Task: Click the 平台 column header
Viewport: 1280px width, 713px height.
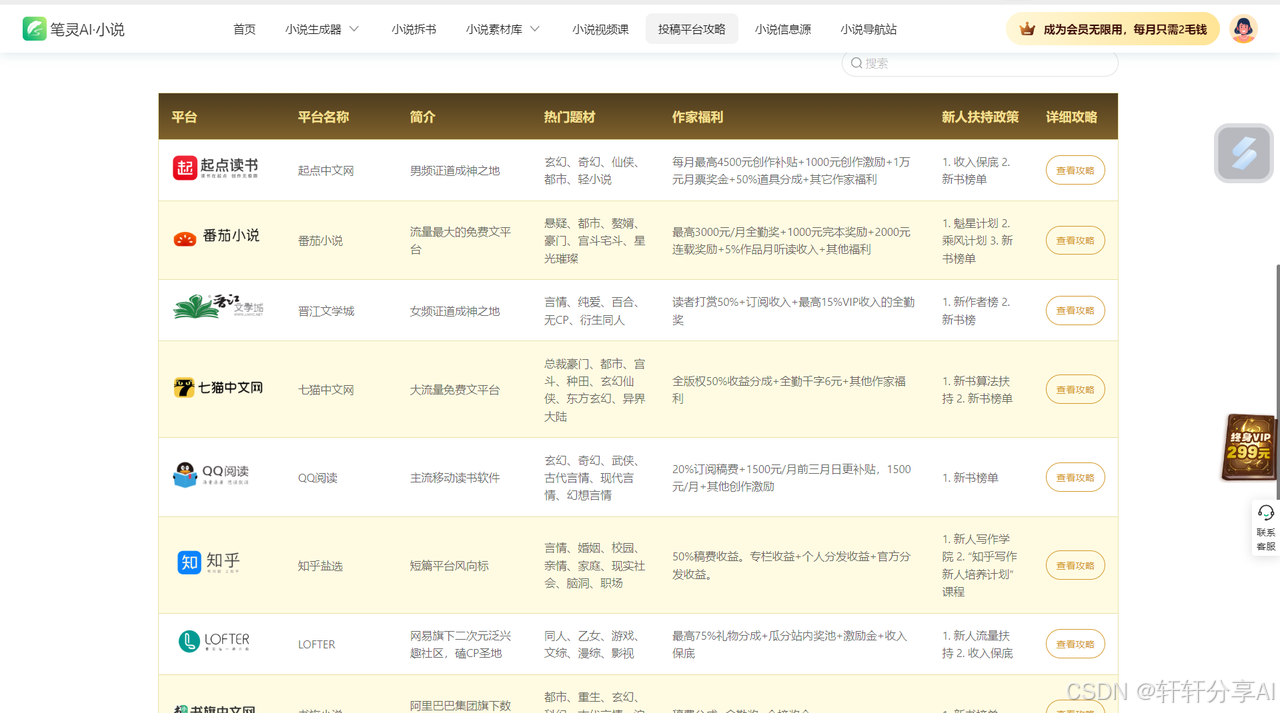Action: pyautogui.click(x=184, y=117)
